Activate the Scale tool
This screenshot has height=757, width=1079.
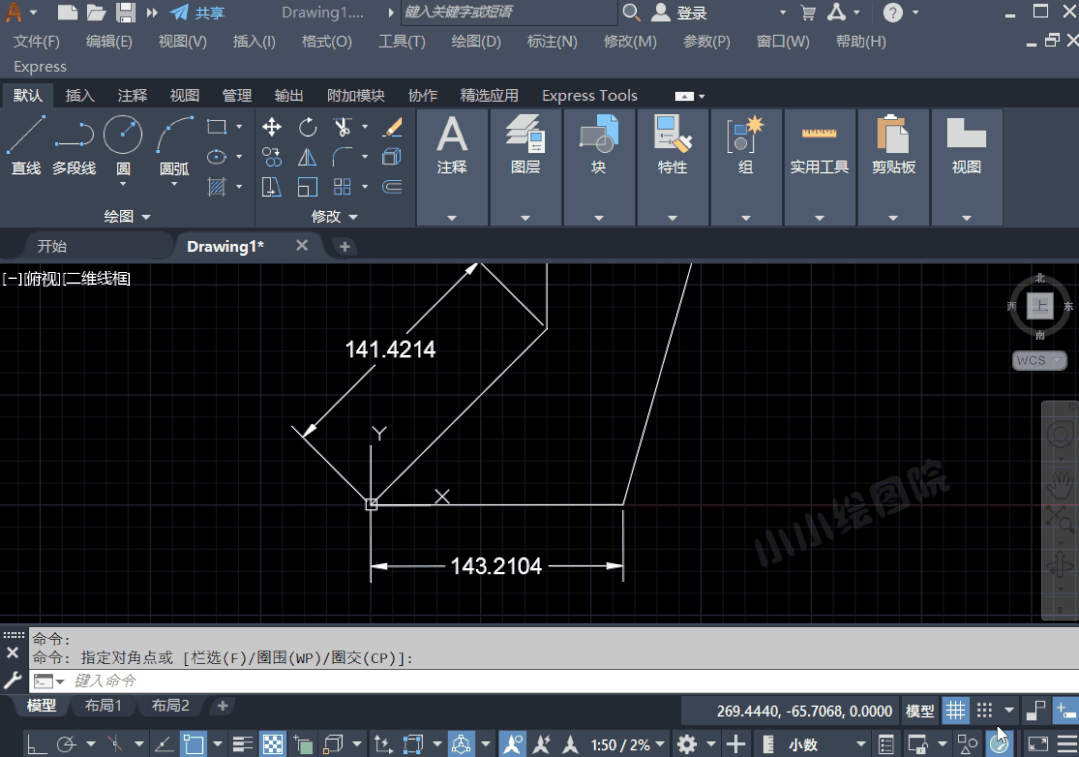pos(308,186)
